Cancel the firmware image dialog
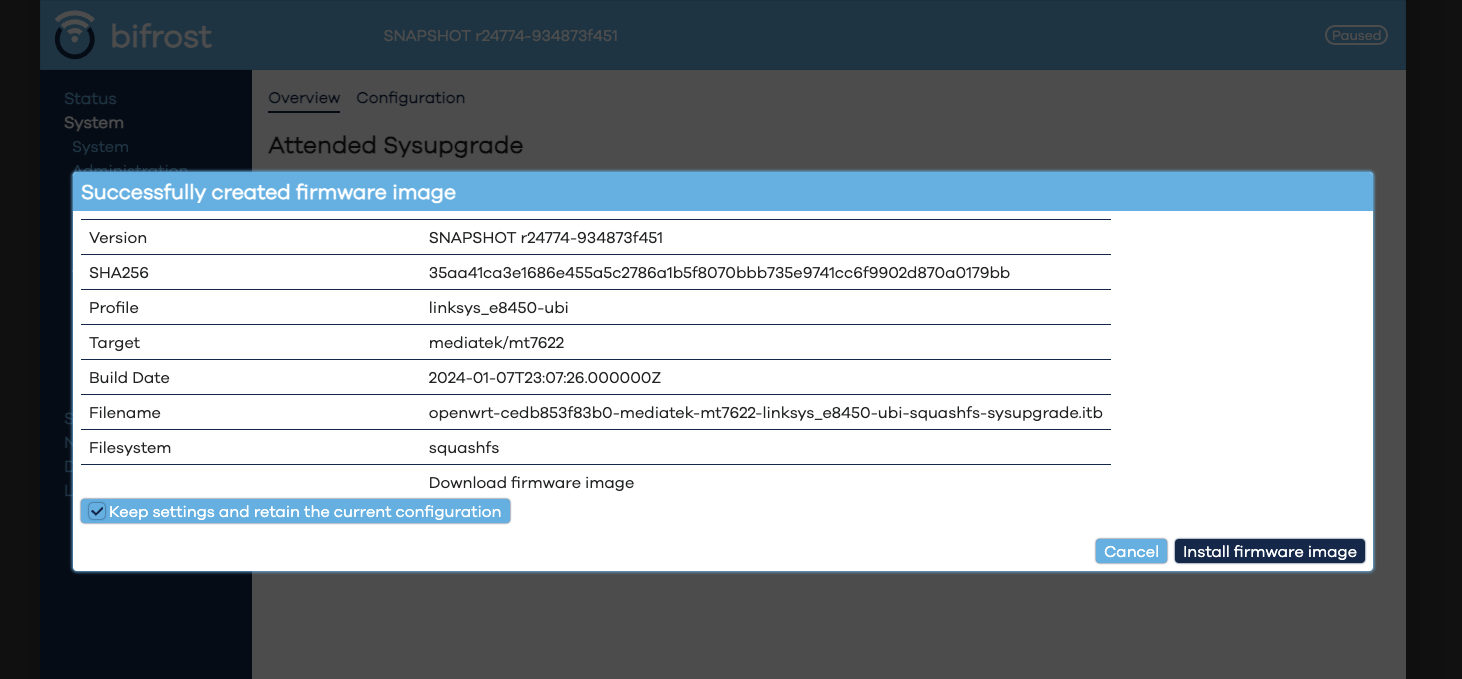 coord(1131,551)
